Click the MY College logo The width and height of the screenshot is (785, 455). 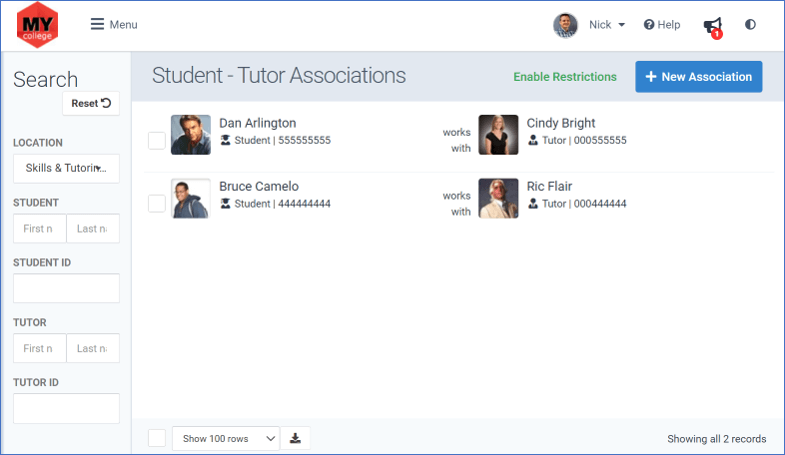point(38,25)
